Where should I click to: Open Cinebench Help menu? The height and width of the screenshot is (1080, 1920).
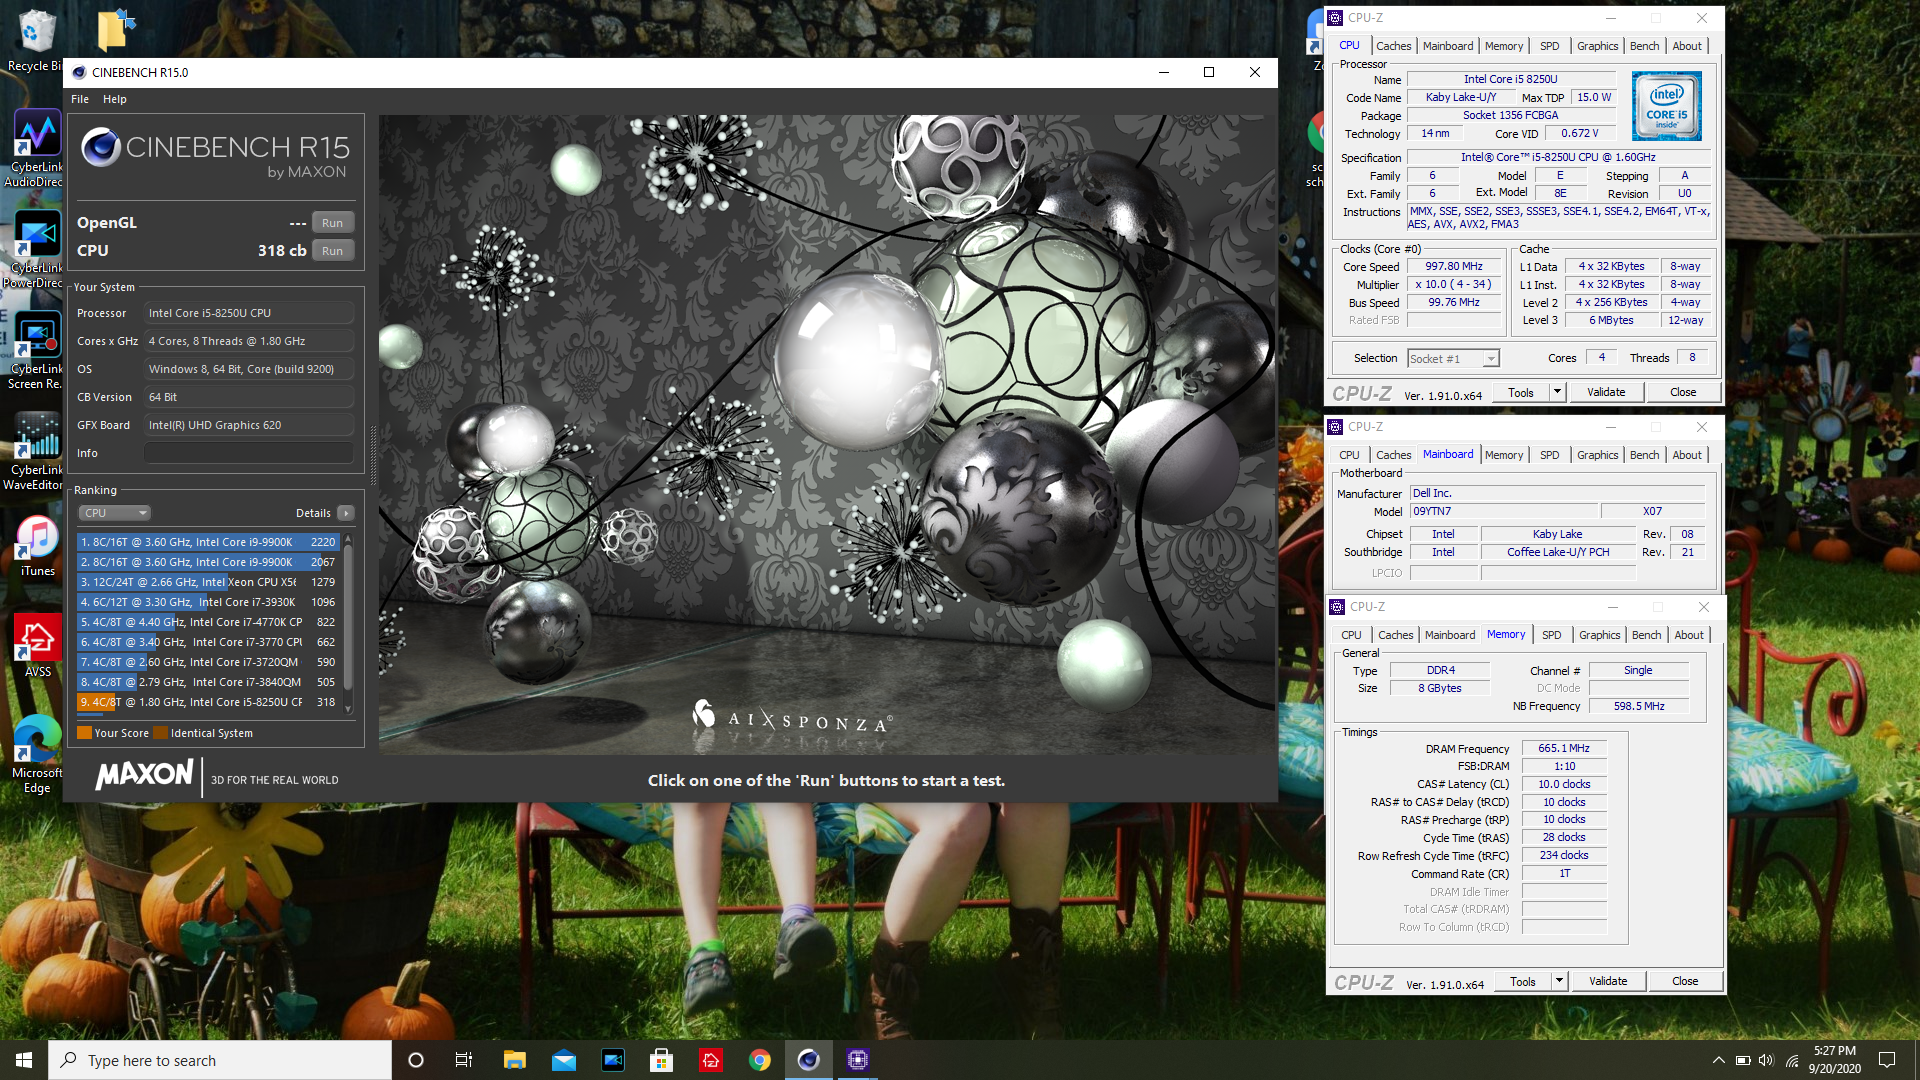point(115,99)
